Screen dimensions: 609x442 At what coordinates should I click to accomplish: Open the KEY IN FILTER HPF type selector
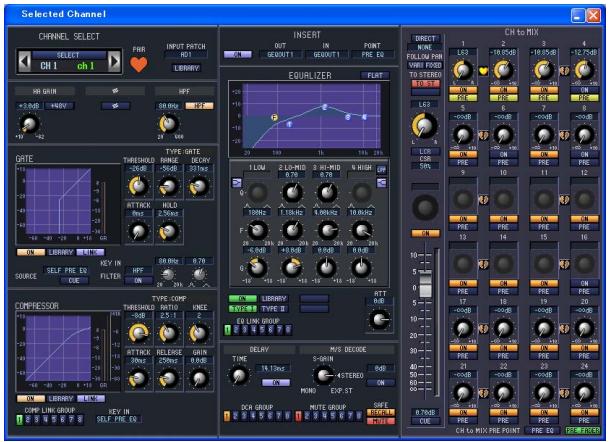pyautogui.click(x=138, y=270)
